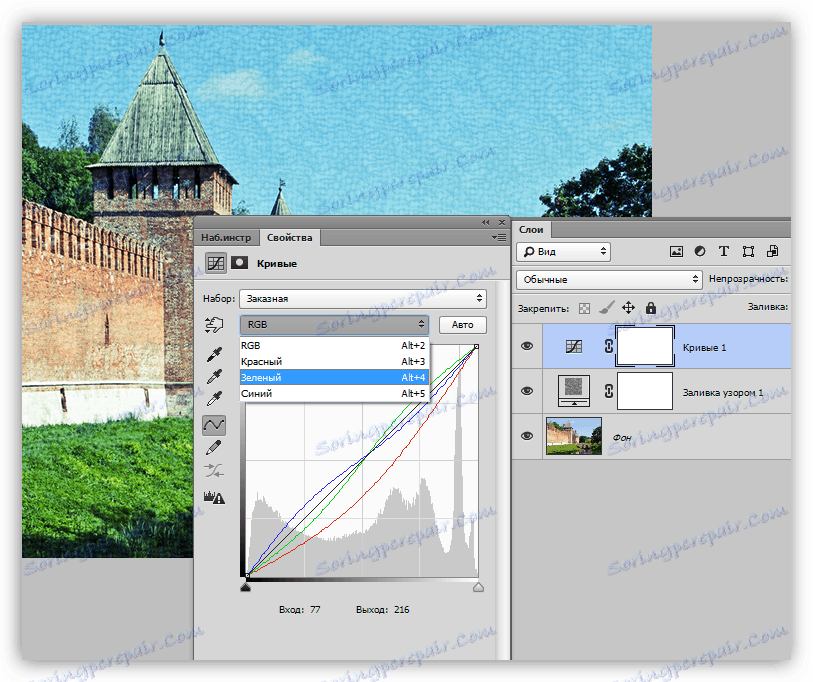Screen dimensions: 813x682
Task: Click link icon on Кривые 1 layer
Action: [609, 346]
